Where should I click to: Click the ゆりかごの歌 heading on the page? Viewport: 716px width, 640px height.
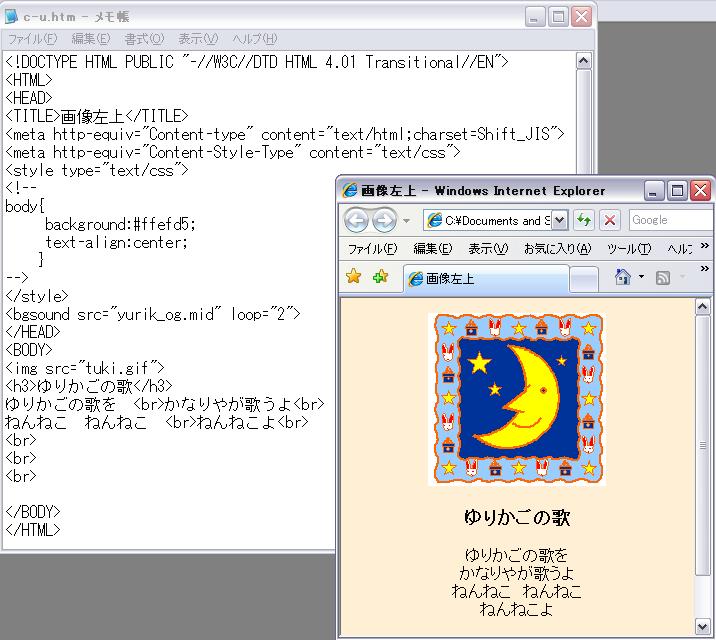pyautogui.click(x=517, y=518)
